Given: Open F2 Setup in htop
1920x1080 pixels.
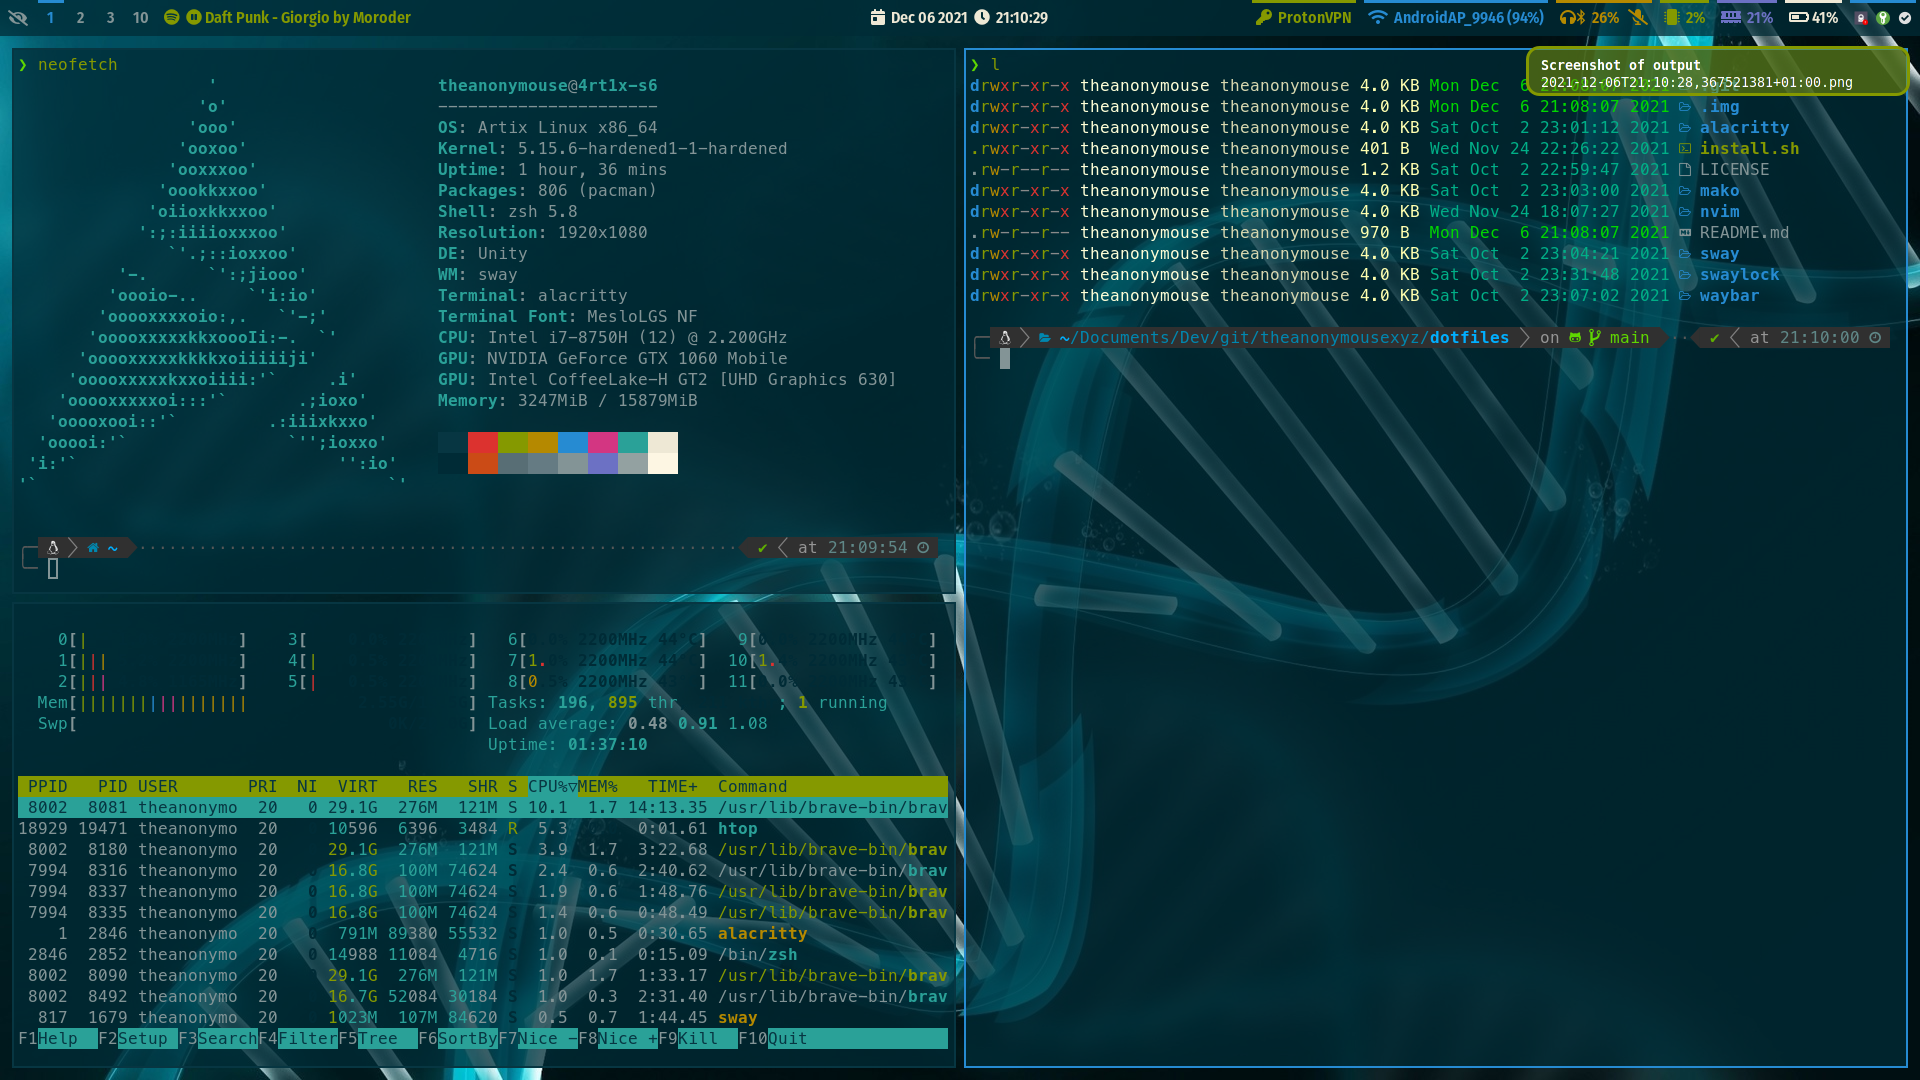Looking at the screenshot, I should point(138,1038).
